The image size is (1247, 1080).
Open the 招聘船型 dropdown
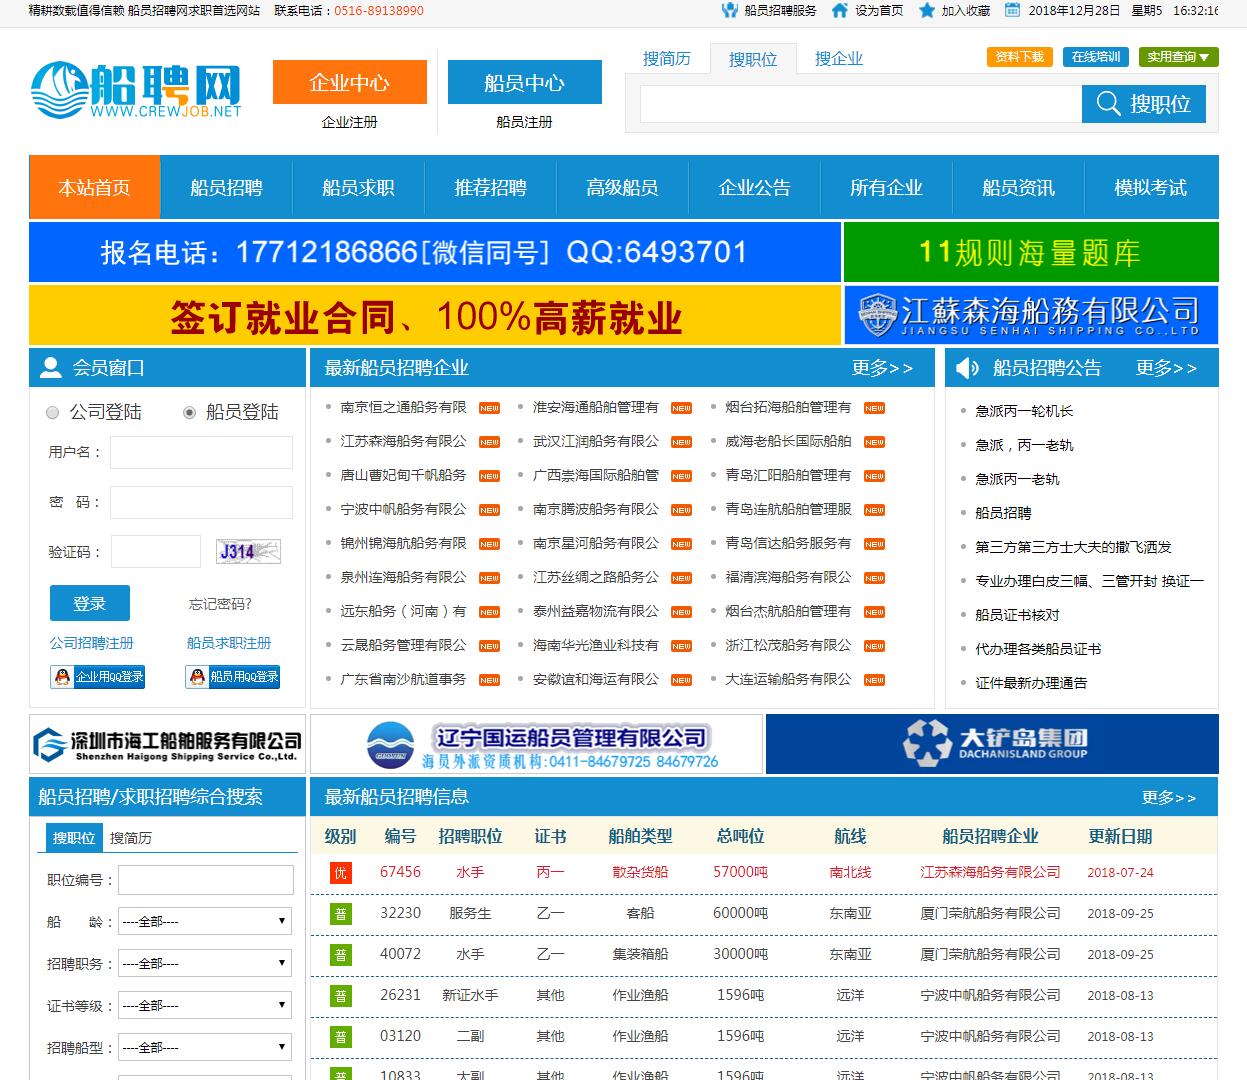(205, 1047)
